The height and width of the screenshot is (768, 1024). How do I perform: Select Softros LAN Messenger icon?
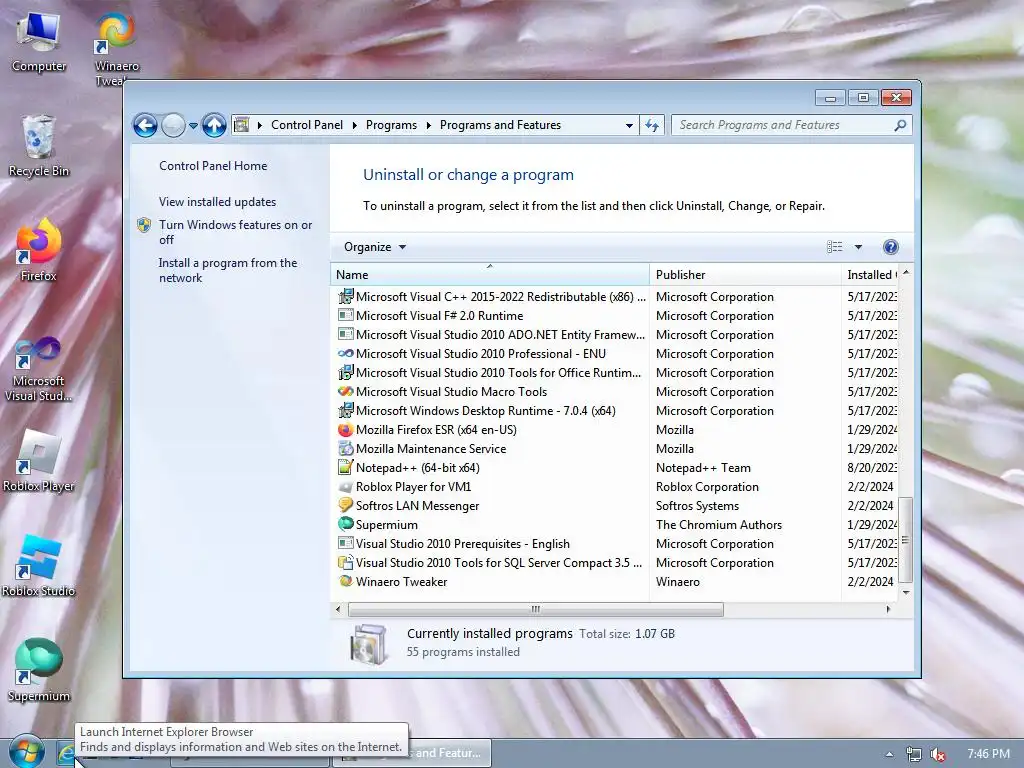pos(345,505)
